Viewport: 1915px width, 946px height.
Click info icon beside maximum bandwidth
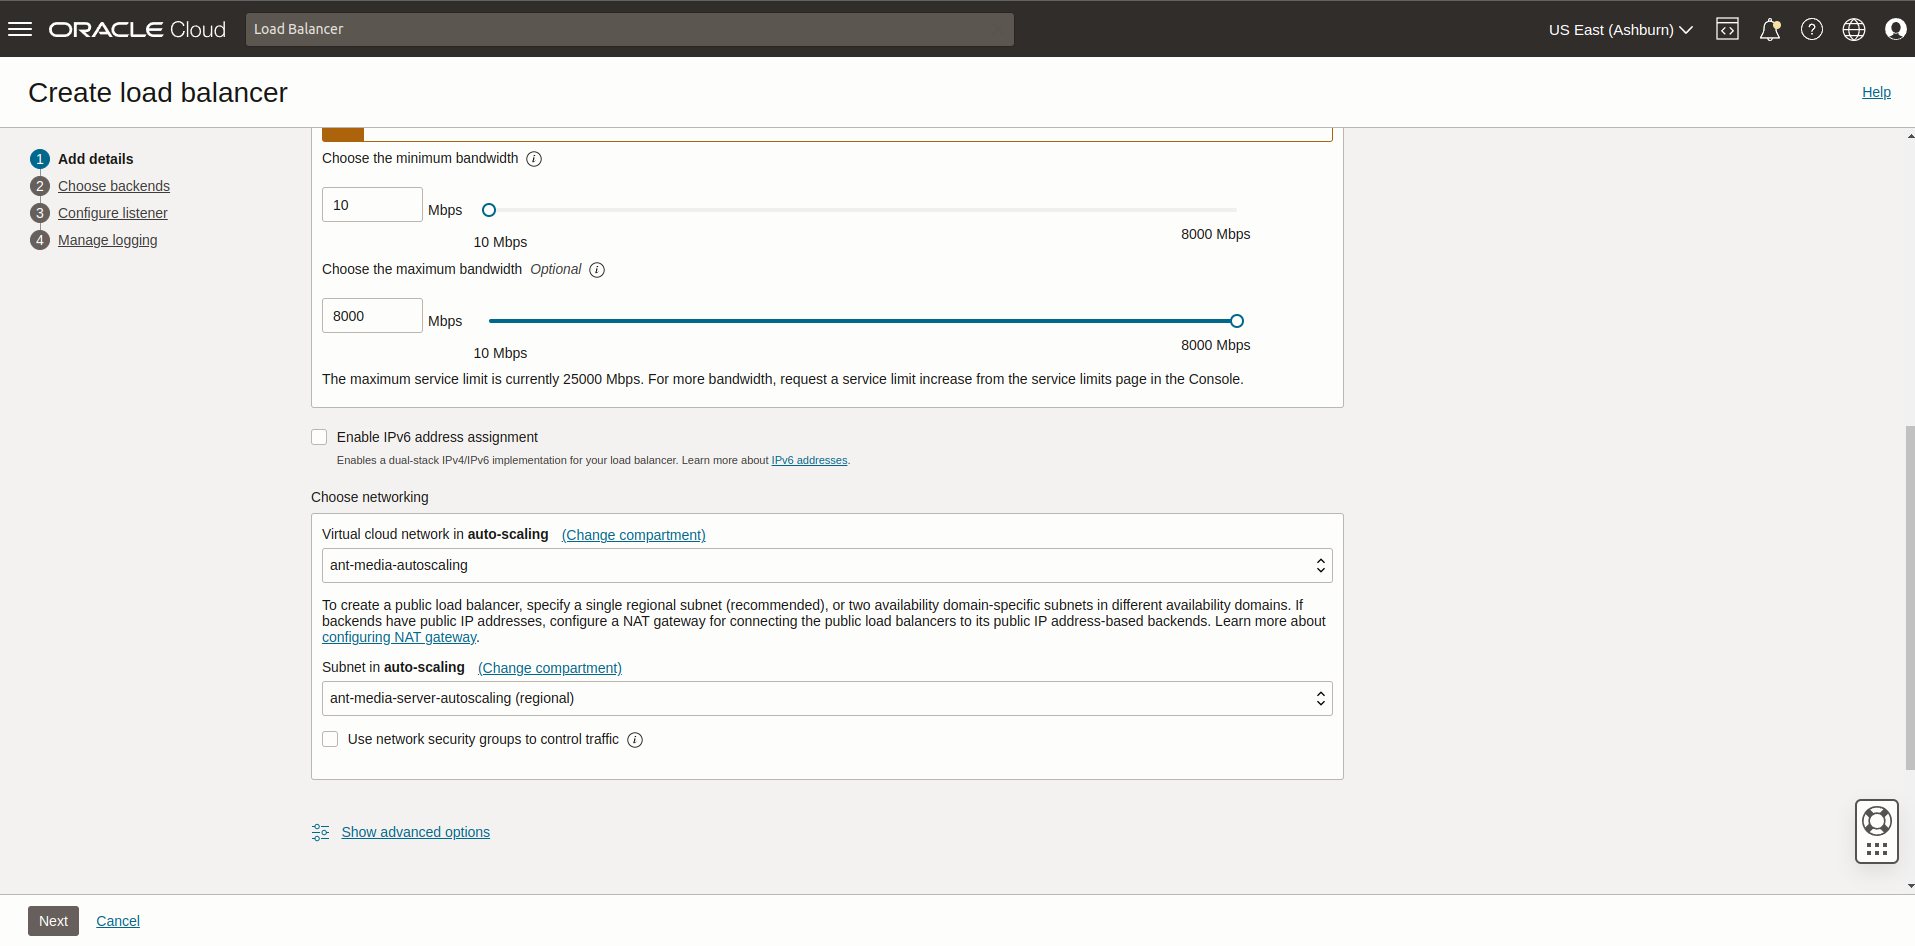point(597,270)
